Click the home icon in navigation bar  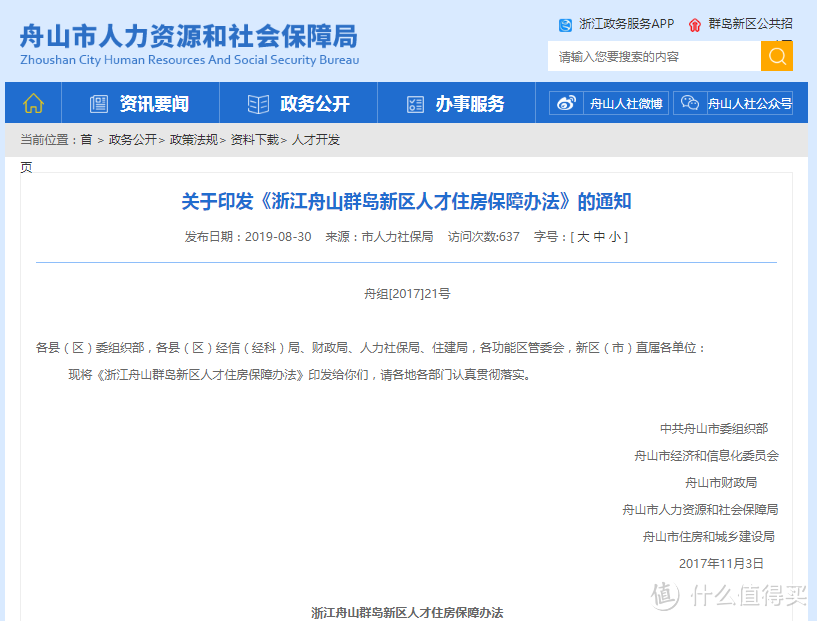click(33, 103)
